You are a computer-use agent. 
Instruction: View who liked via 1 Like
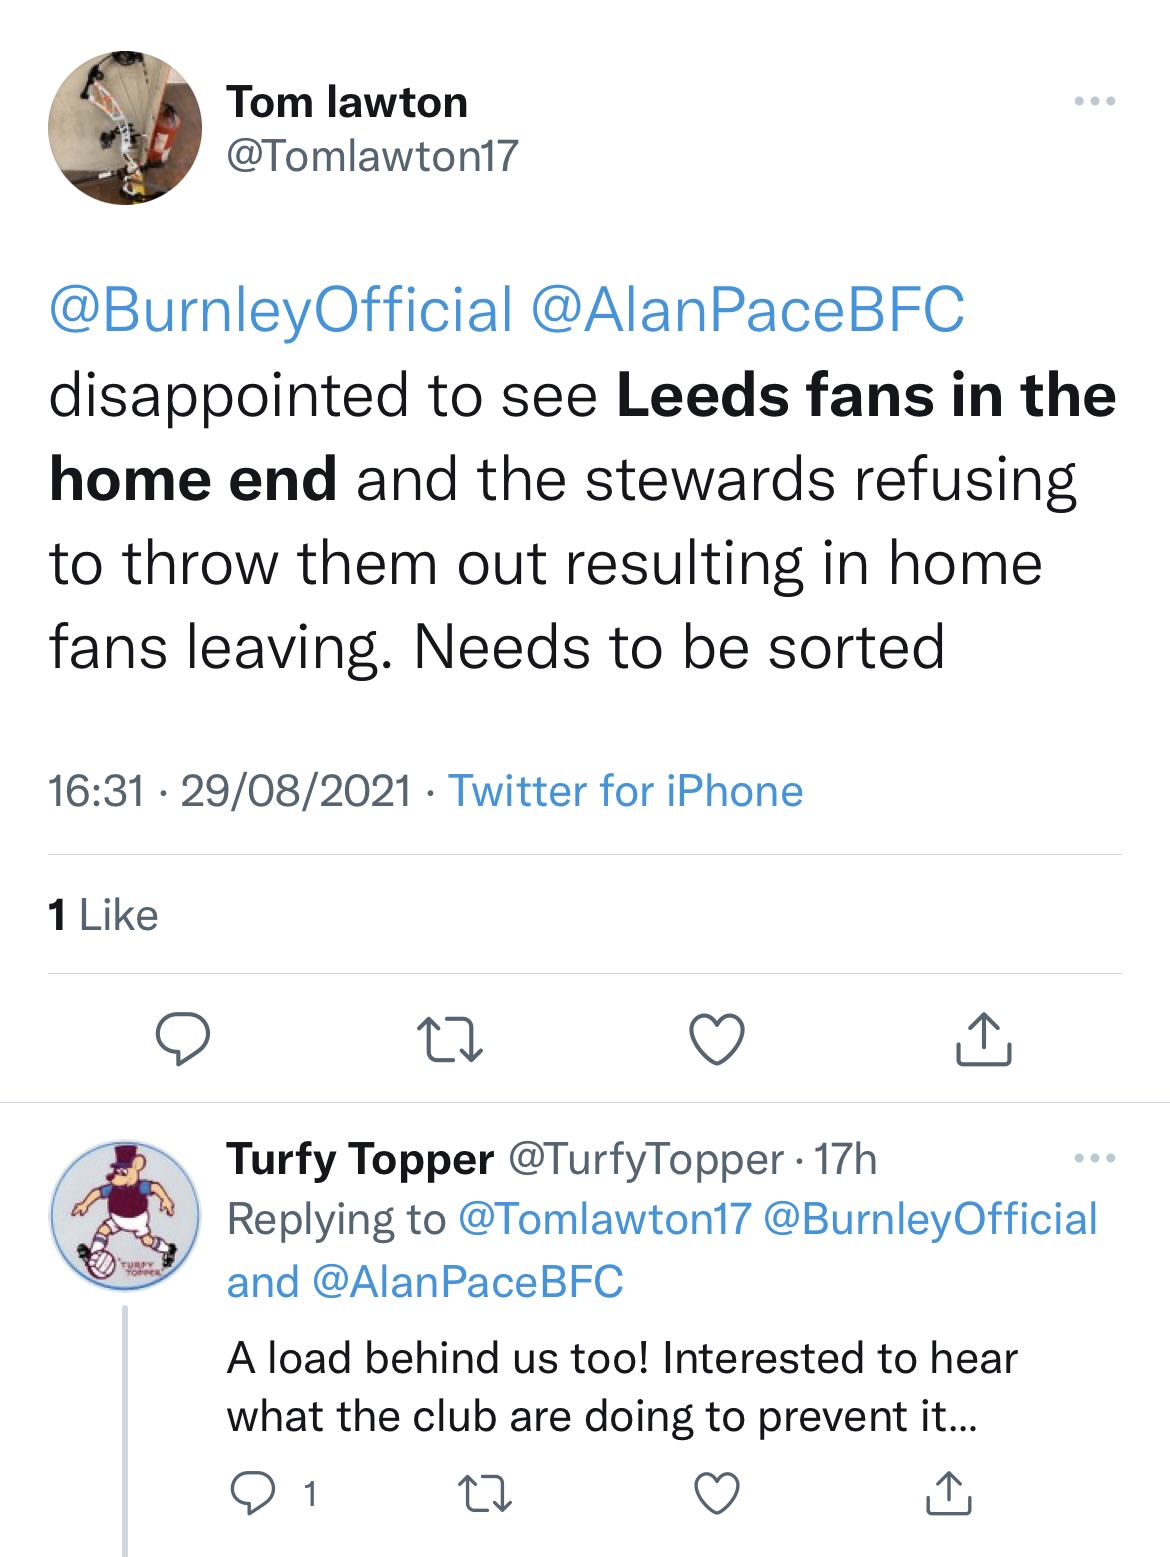coord(103,915)
